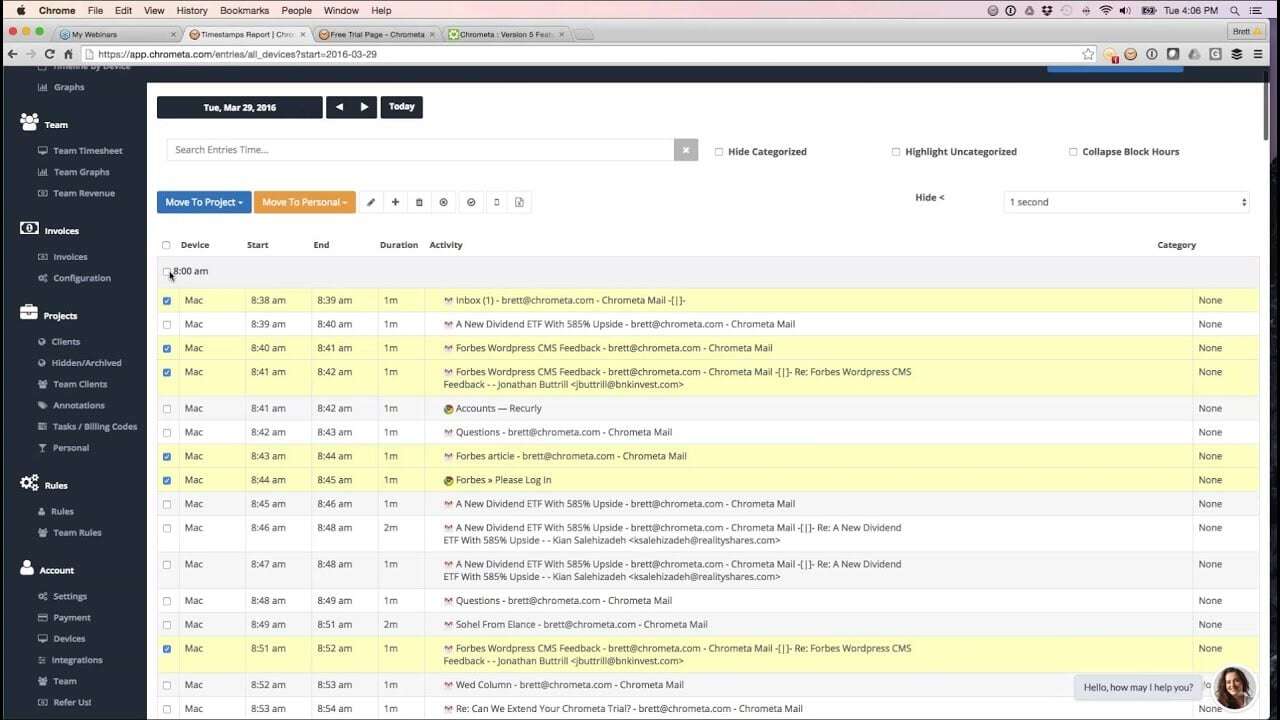Open Spotlight search magnifier
The height and width of the screenshot is (720, 1280).
click(x=1236, y=10)
